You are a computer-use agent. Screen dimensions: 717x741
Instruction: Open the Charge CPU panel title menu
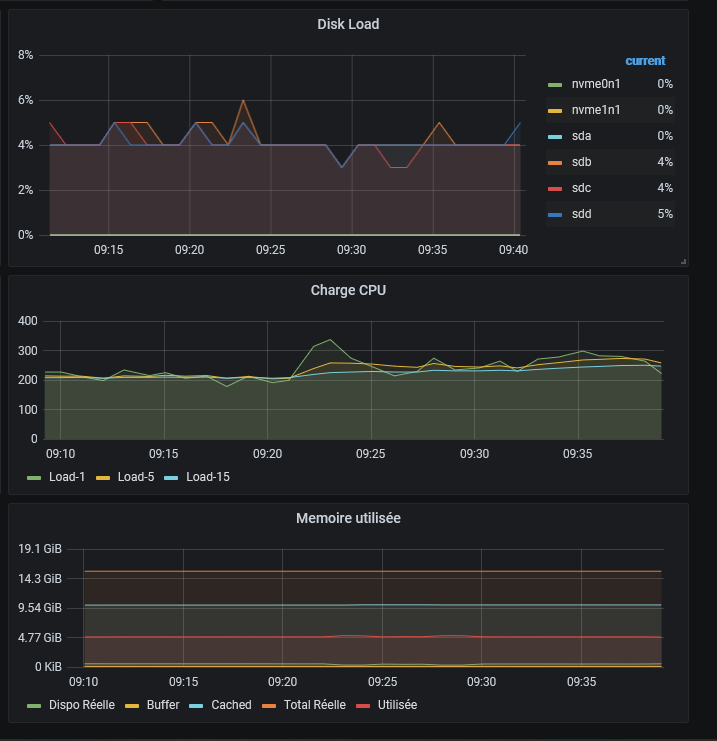point(348,290)
